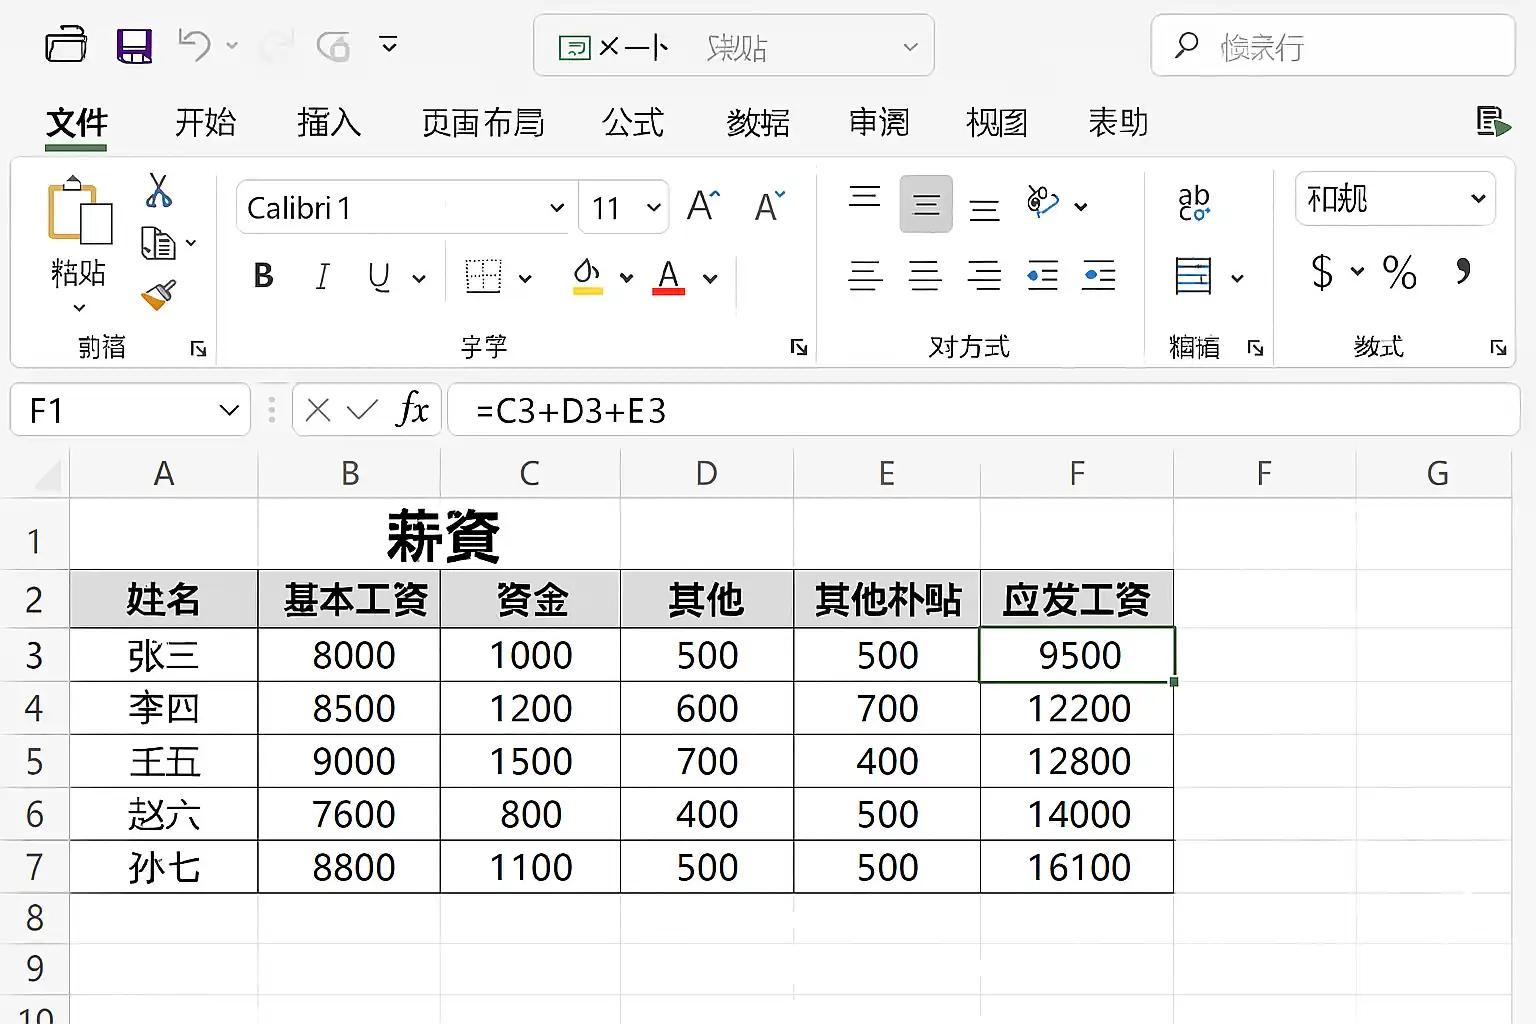Viewport: 1536px width, 1024px height.
Task: Click the Increase Font Size icon
Action: (x=703, y=207)
